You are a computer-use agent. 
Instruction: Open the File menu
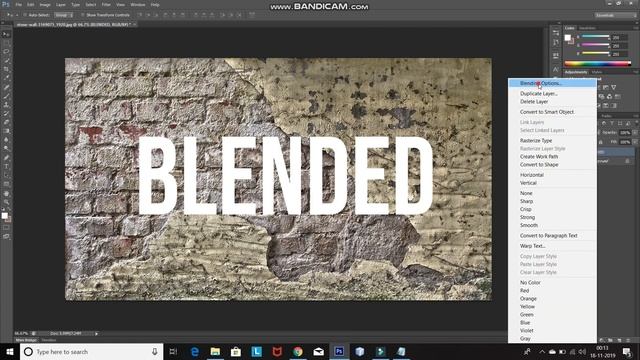coord(18,4)
